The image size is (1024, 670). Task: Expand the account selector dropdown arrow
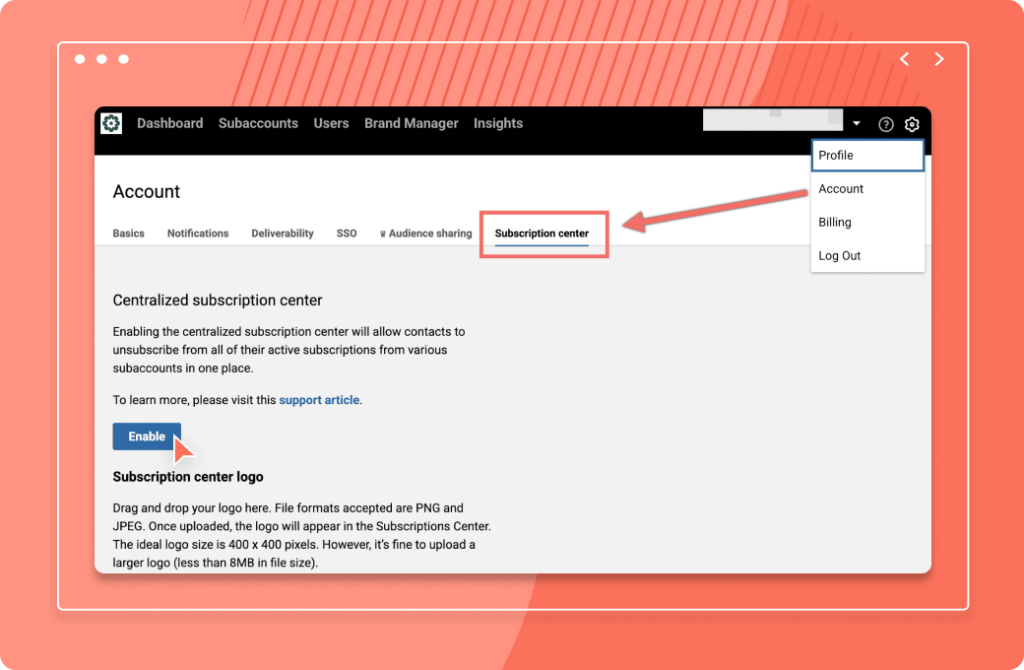(x=856, y=123)
